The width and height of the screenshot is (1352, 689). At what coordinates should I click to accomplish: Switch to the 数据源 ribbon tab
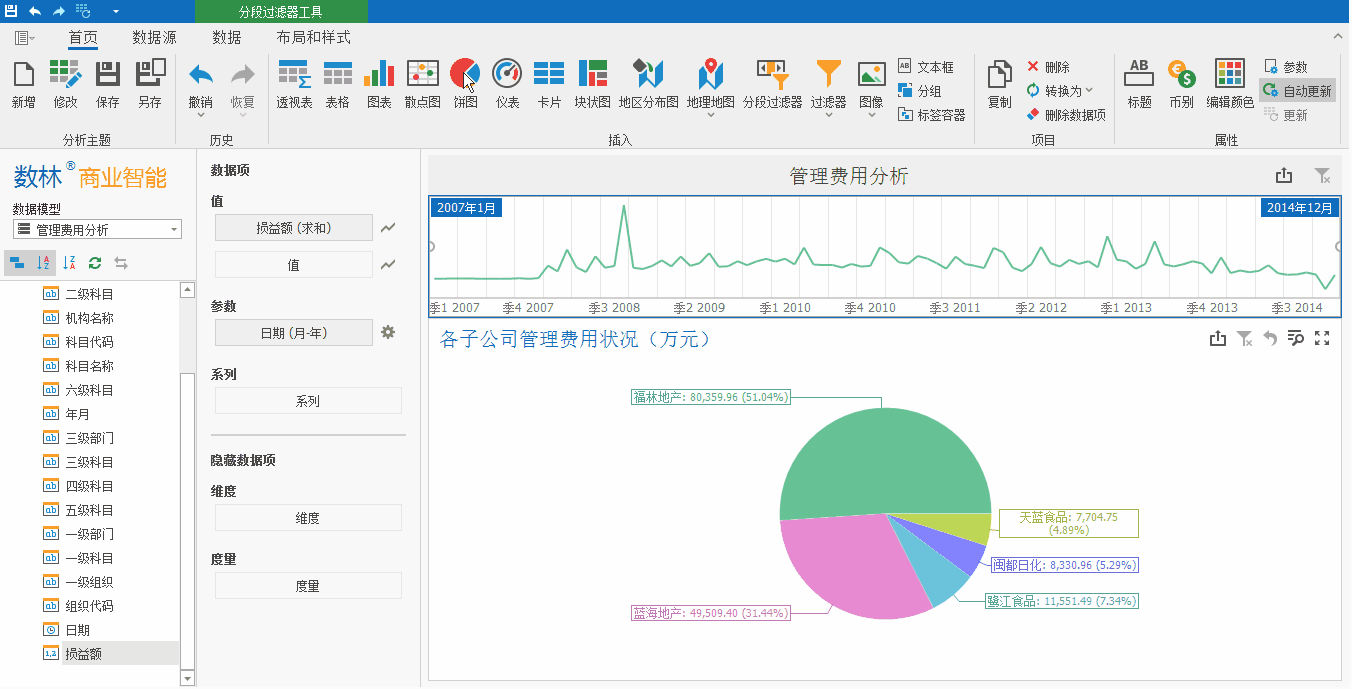click(152, 37)
